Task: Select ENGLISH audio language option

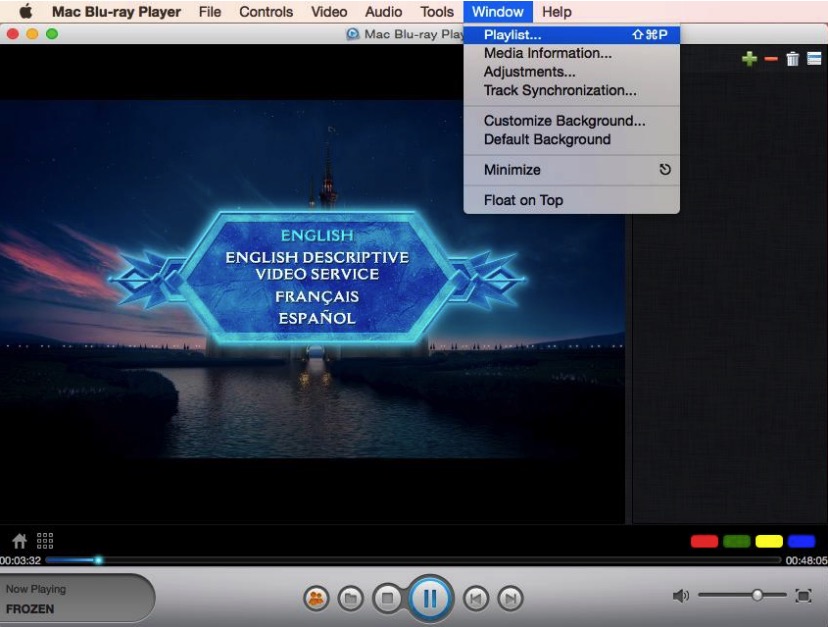Action: (317, 236)
